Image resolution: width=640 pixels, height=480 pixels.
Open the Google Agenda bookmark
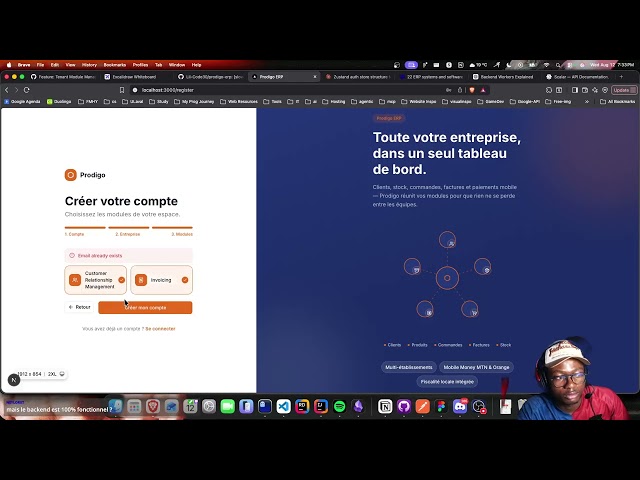click(x=22, y=102)
